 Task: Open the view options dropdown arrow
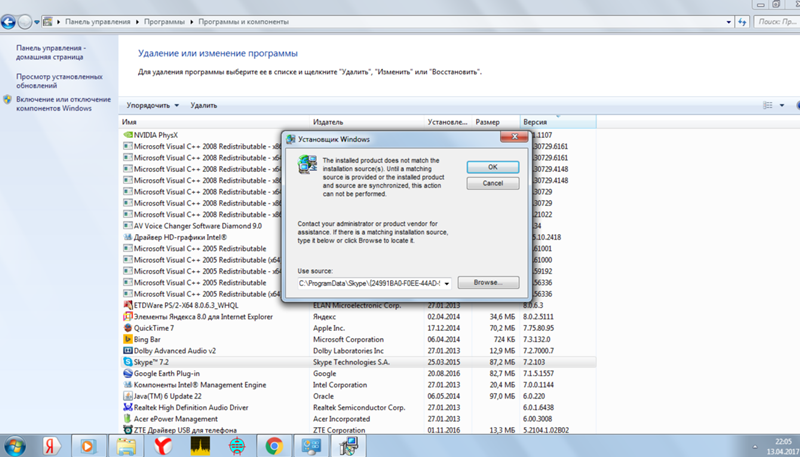[782, 106]
